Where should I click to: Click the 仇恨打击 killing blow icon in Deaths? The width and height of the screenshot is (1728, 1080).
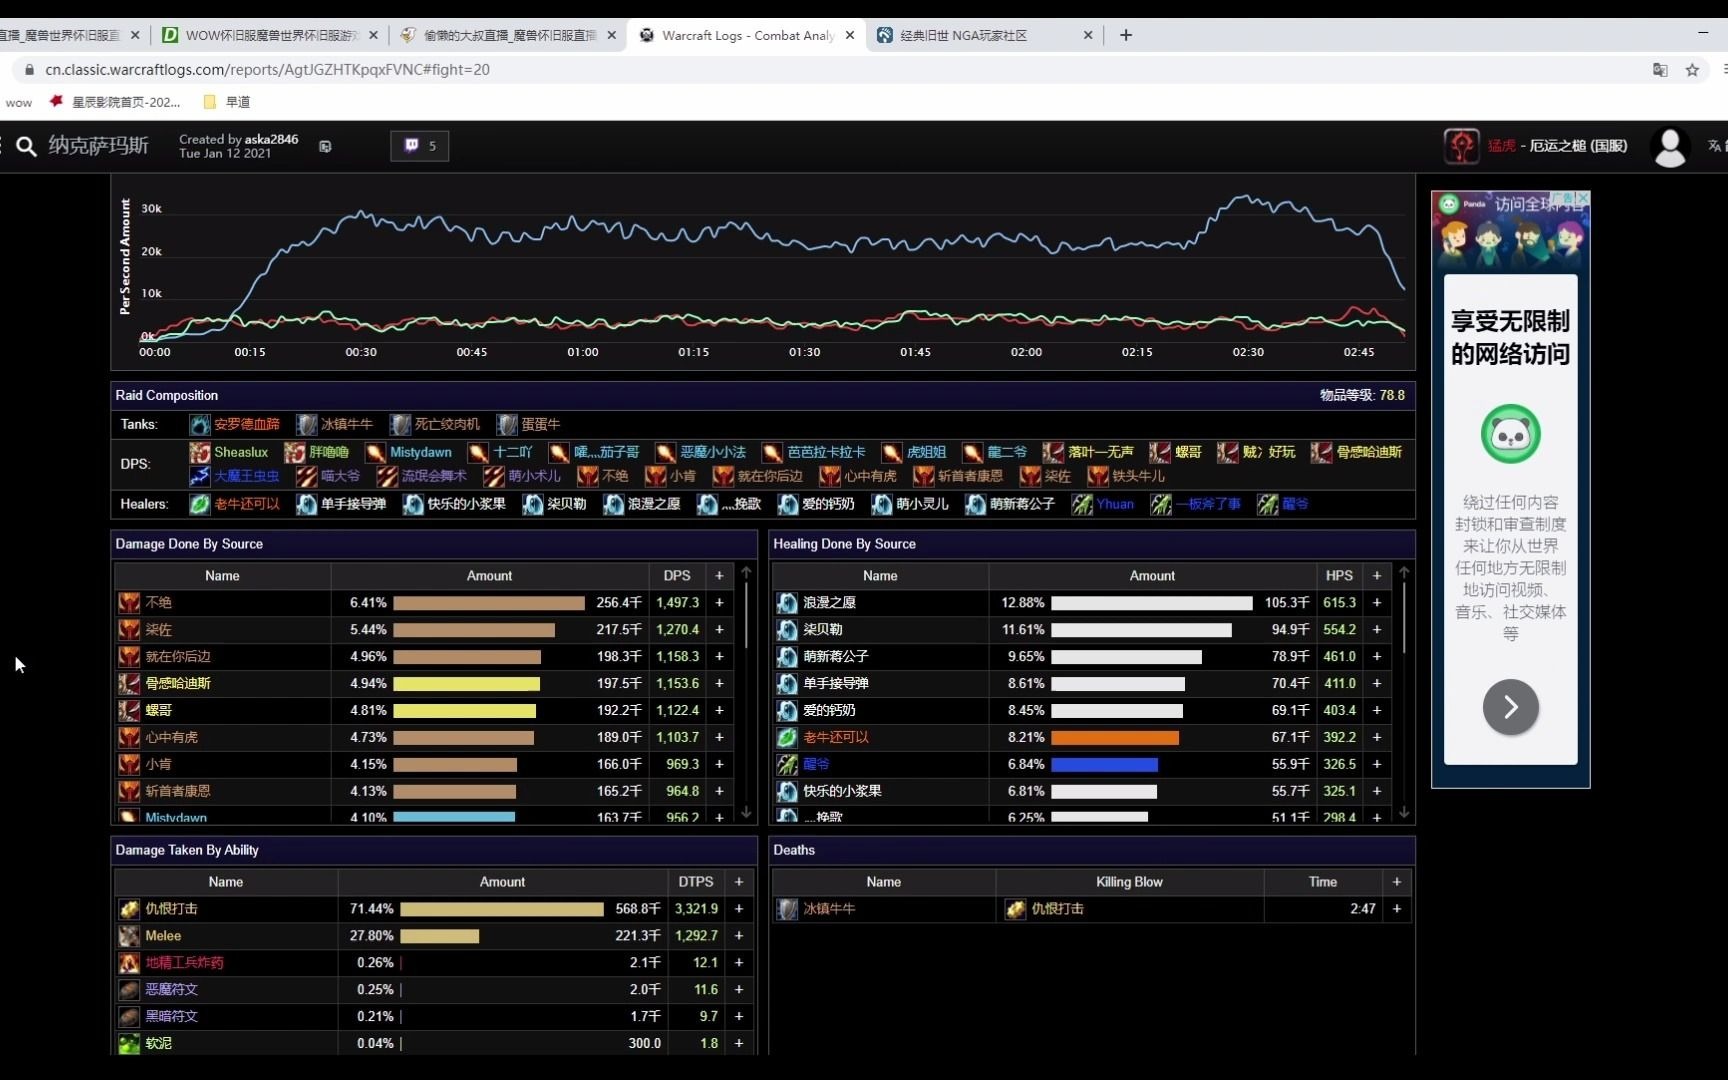pos(1015,909)
